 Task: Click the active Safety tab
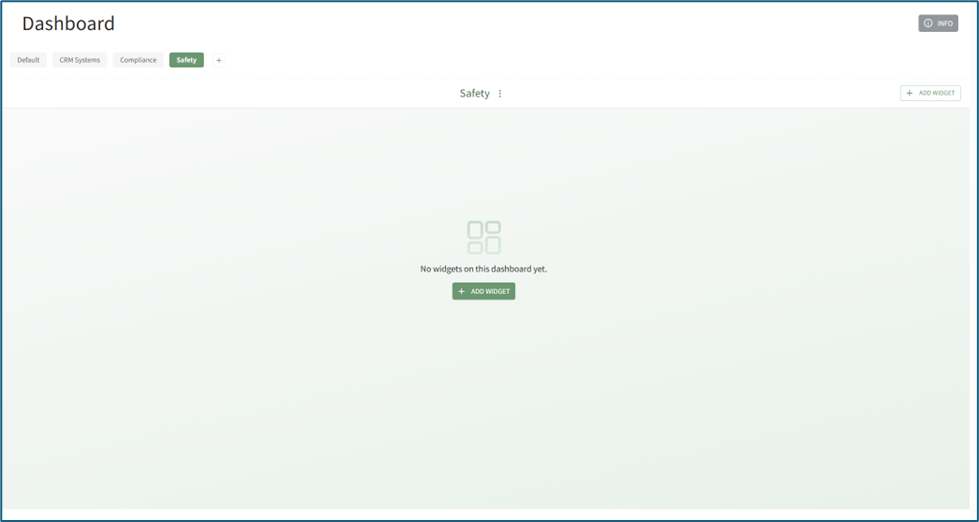[186, 60]
